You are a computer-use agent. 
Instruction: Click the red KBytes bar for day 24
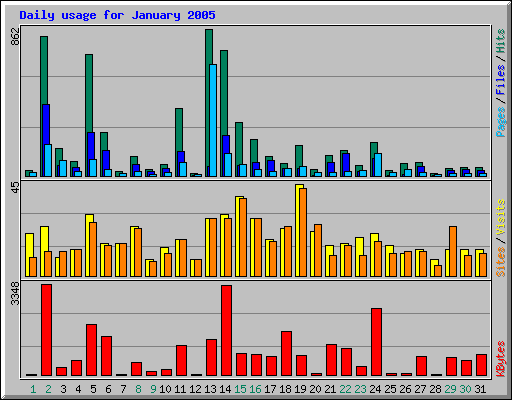pos(376,342)
